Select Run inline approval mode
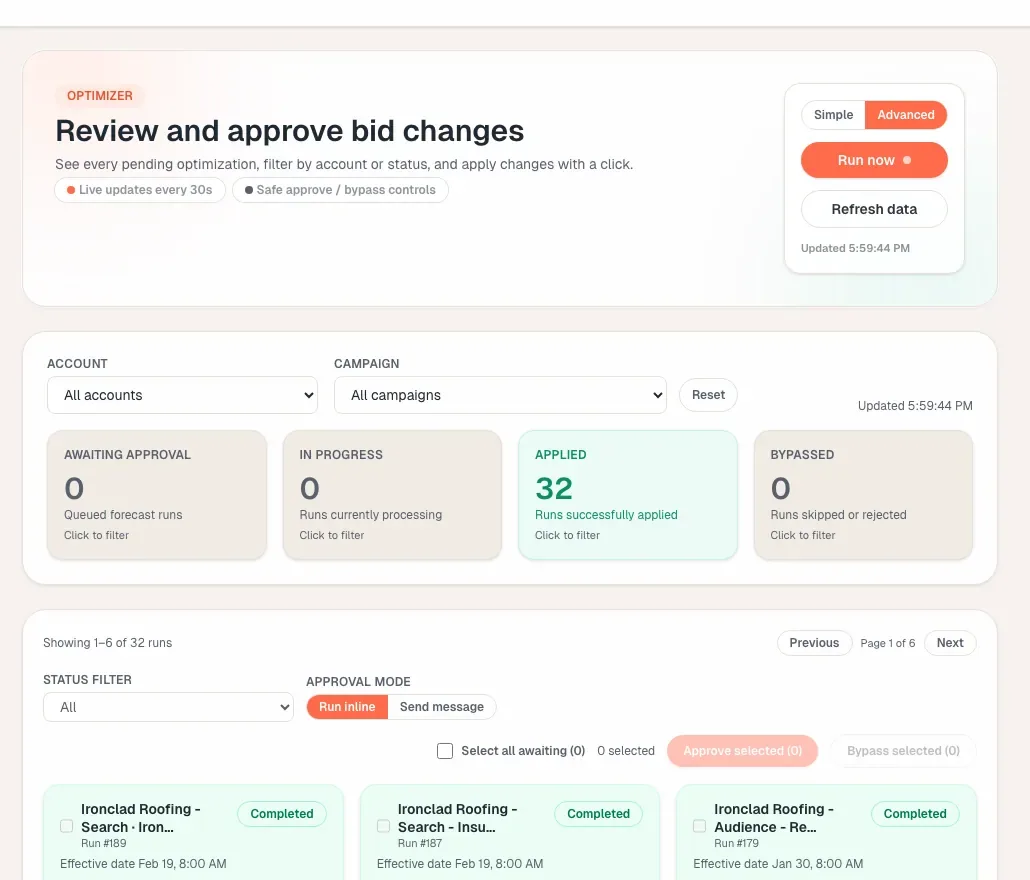The image size is (1030, 880). [x=347, y=707]
